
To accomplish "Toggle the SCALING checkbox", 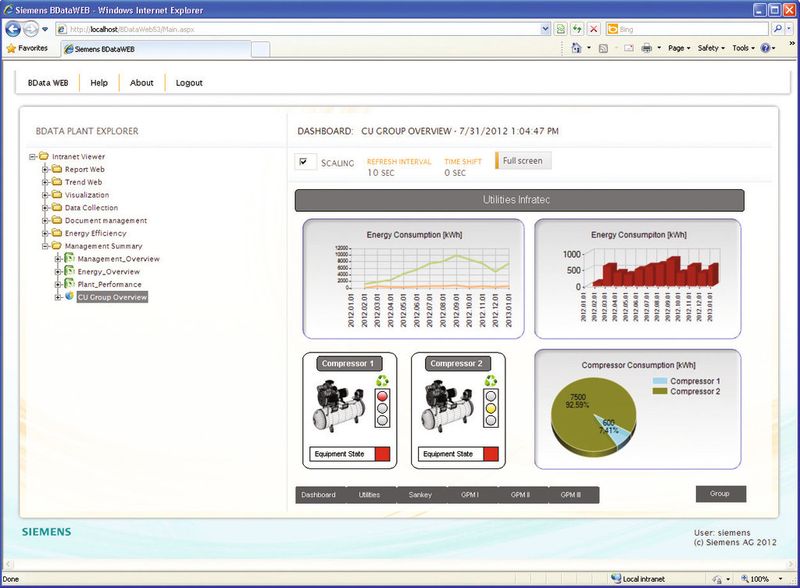I will (x=304, y=162).
